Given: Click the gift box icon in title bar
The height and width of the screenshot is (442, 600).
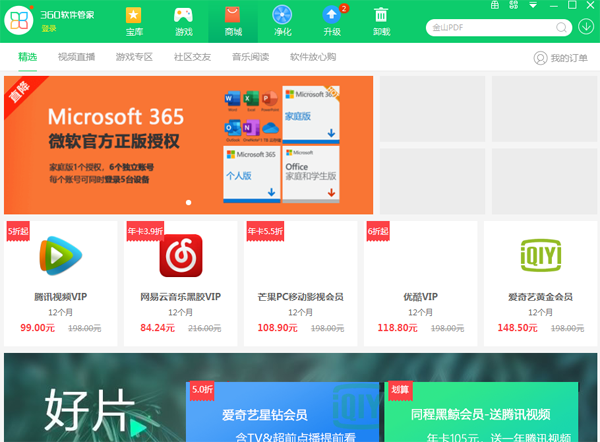Looking at the screenshot, I should click(495, 5).
